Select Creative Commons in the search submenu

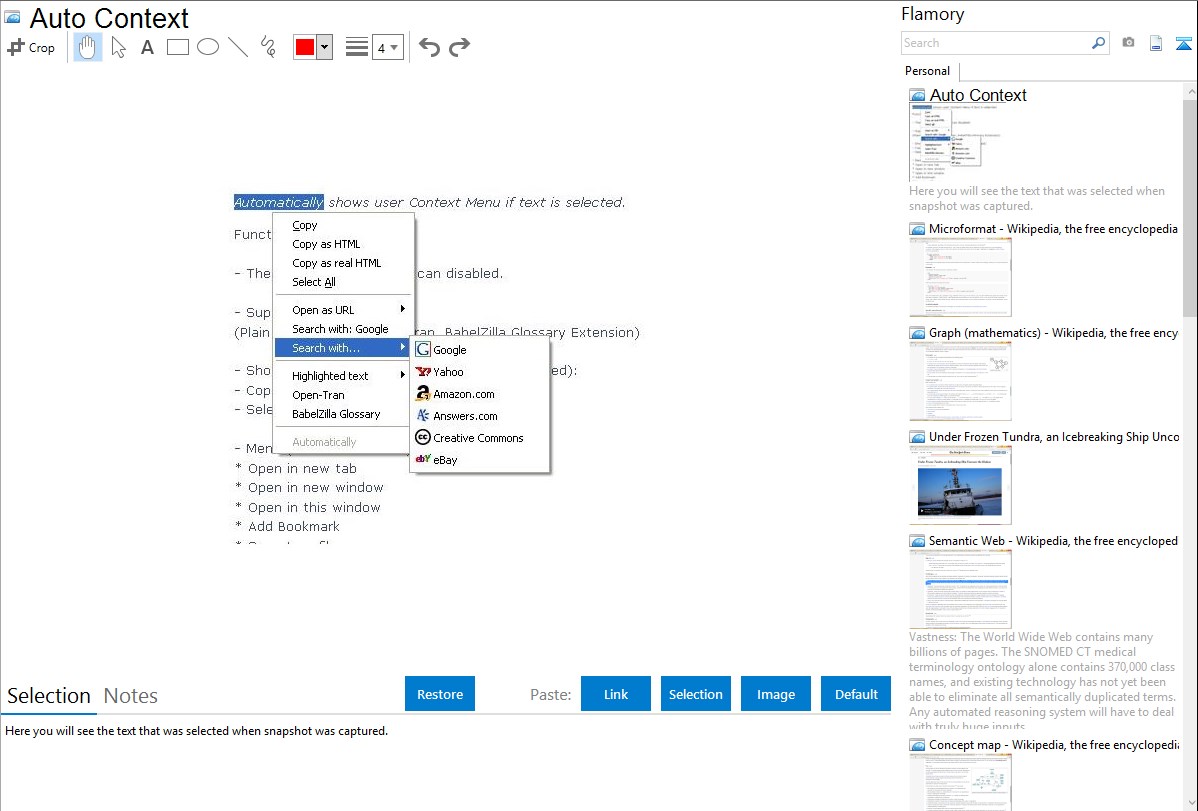point(480,438)
